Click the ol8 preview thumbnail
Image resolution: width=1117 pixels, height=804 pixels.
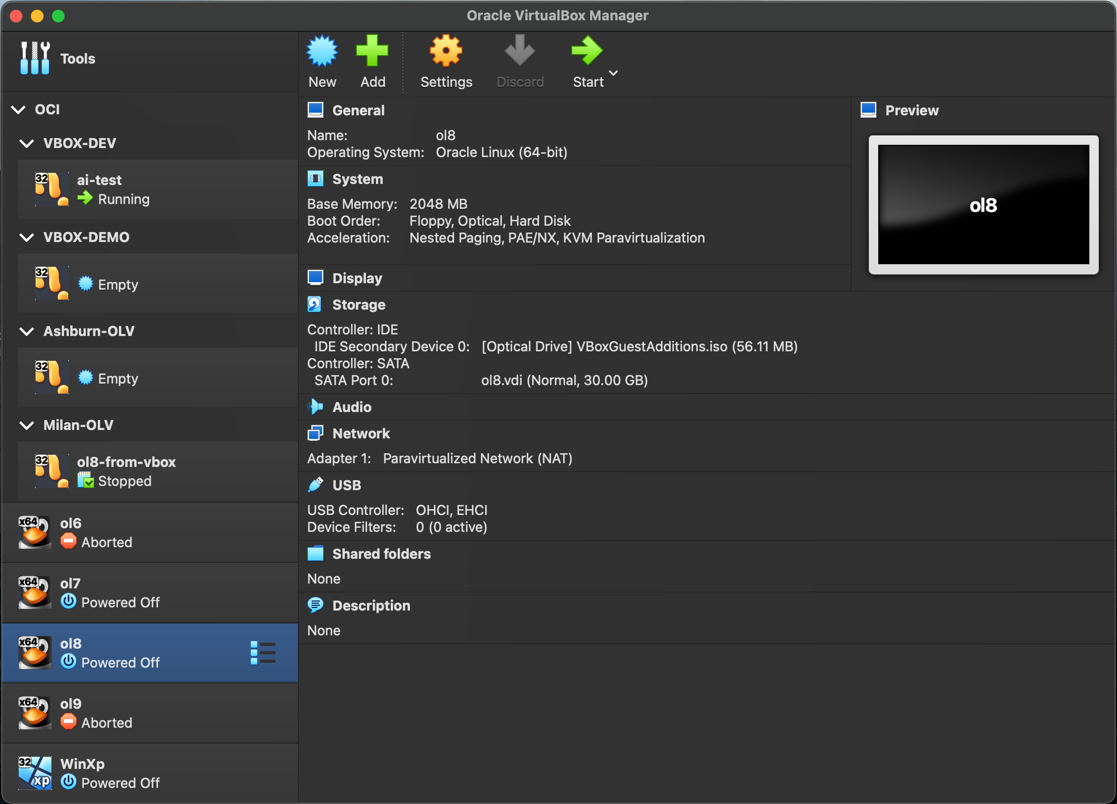coord(982,205)
